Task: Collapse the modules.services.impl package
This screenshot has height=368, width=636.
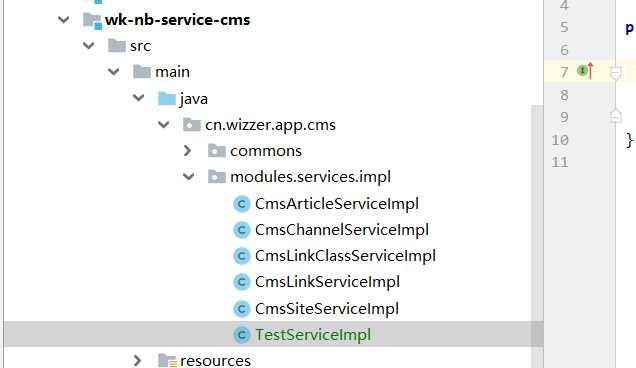Action: click(188, 176)
